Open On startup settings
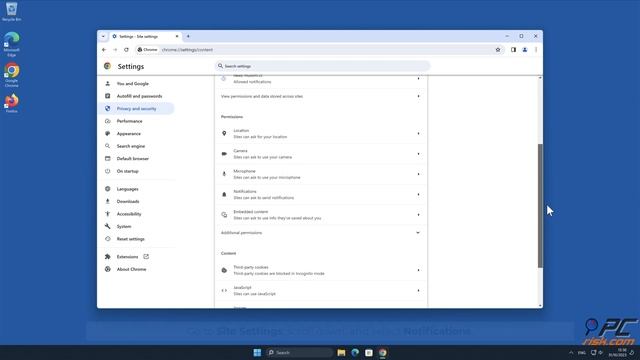This screenshot has height=360, width=640. point(127,171)
